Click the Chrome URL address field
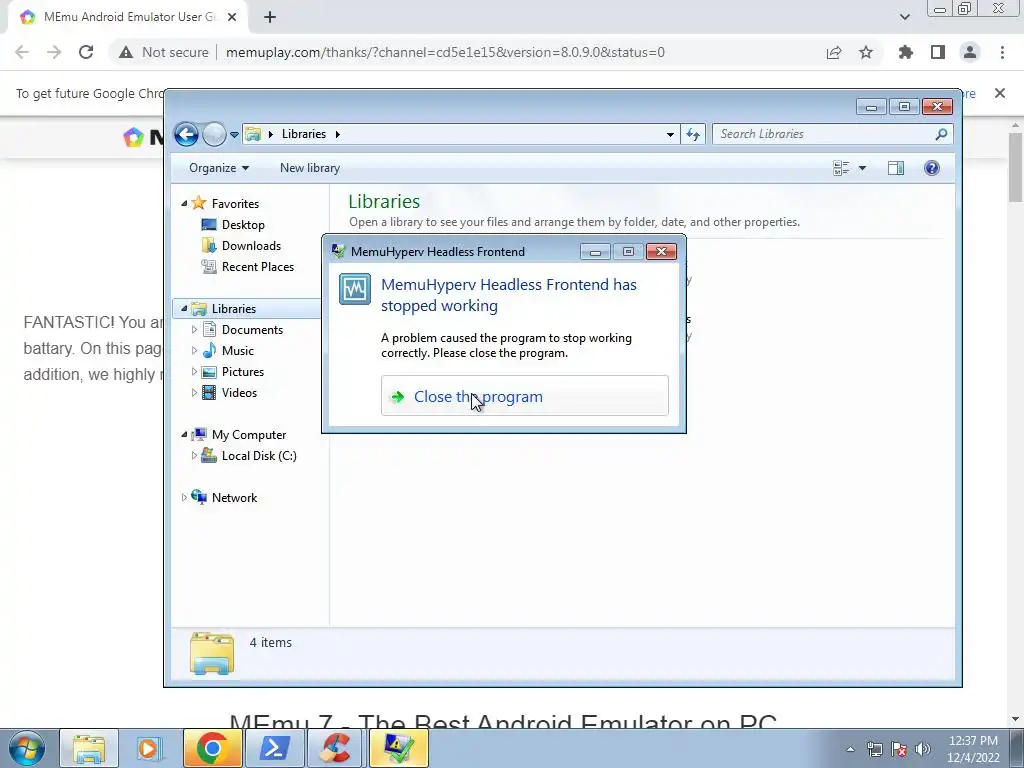This screenshot has height=768, width=1024. (445, 52)
